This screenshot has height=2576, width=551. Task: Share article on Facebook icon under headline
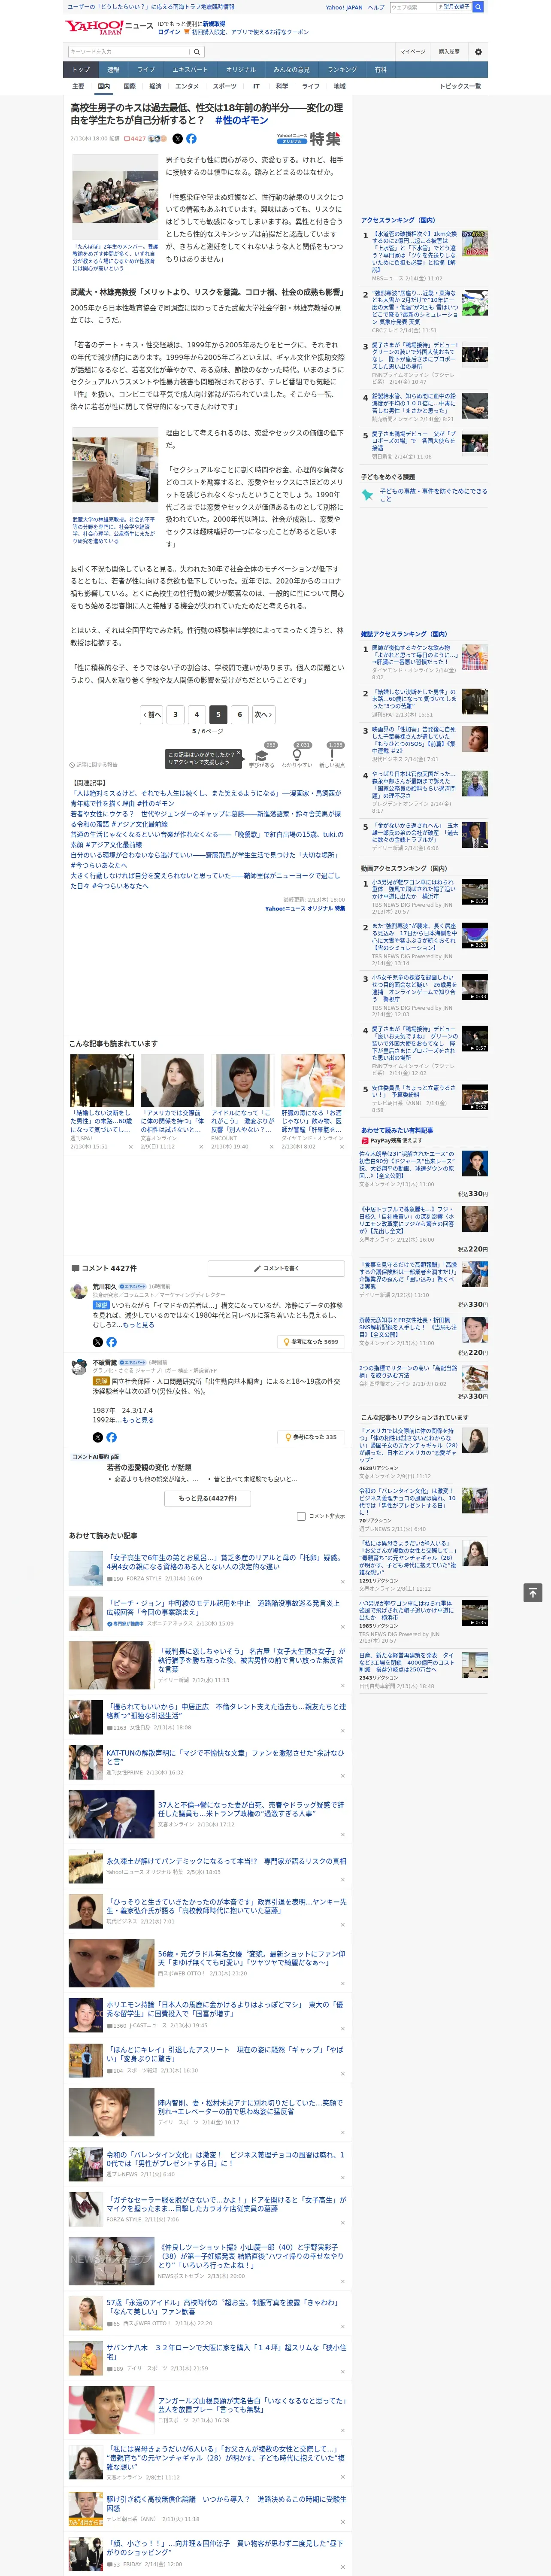point(191,139)
